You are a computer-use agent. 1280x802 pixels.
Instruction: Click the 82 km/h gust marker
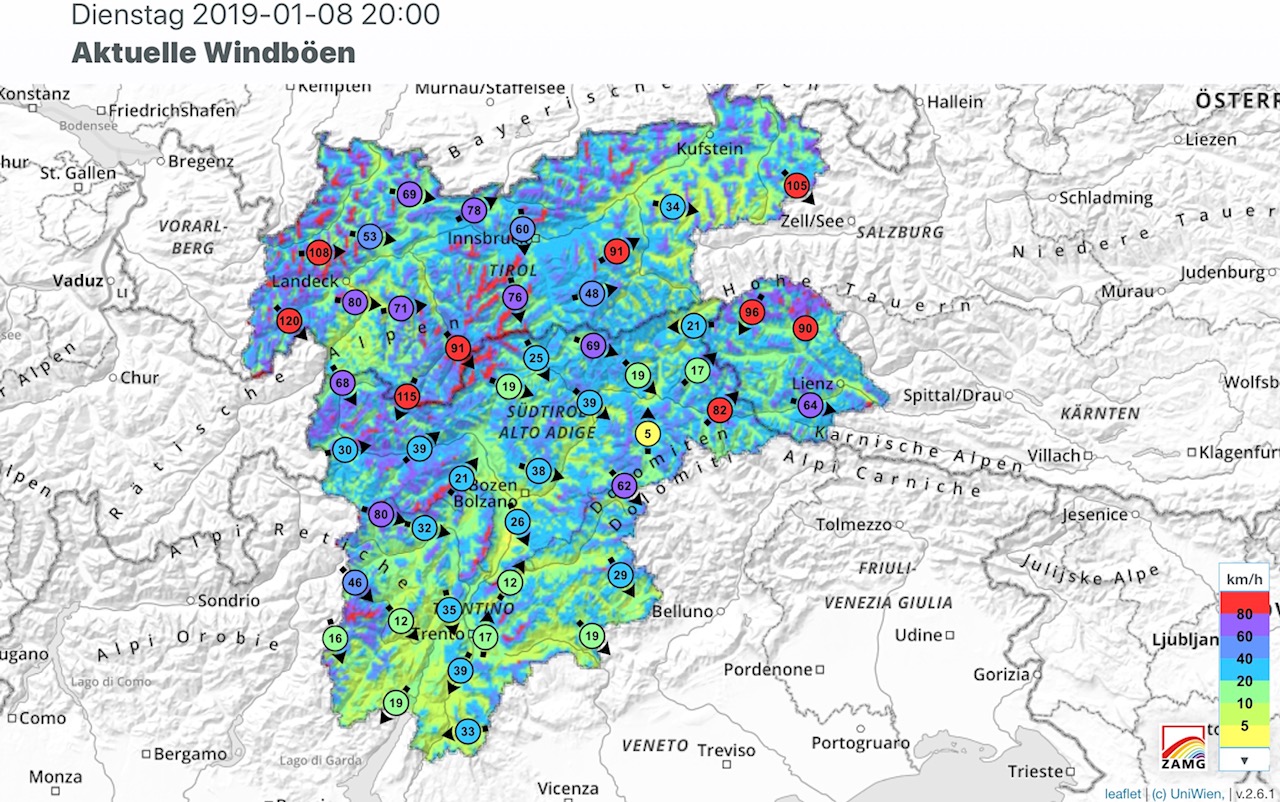tap(719, 410)
